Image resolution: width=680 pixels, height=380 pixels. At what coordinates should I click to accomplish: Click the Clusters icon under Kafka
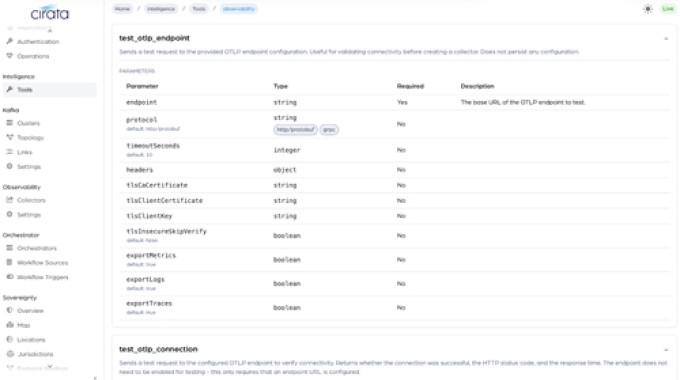pyautogui.click(x=10, y=123)
